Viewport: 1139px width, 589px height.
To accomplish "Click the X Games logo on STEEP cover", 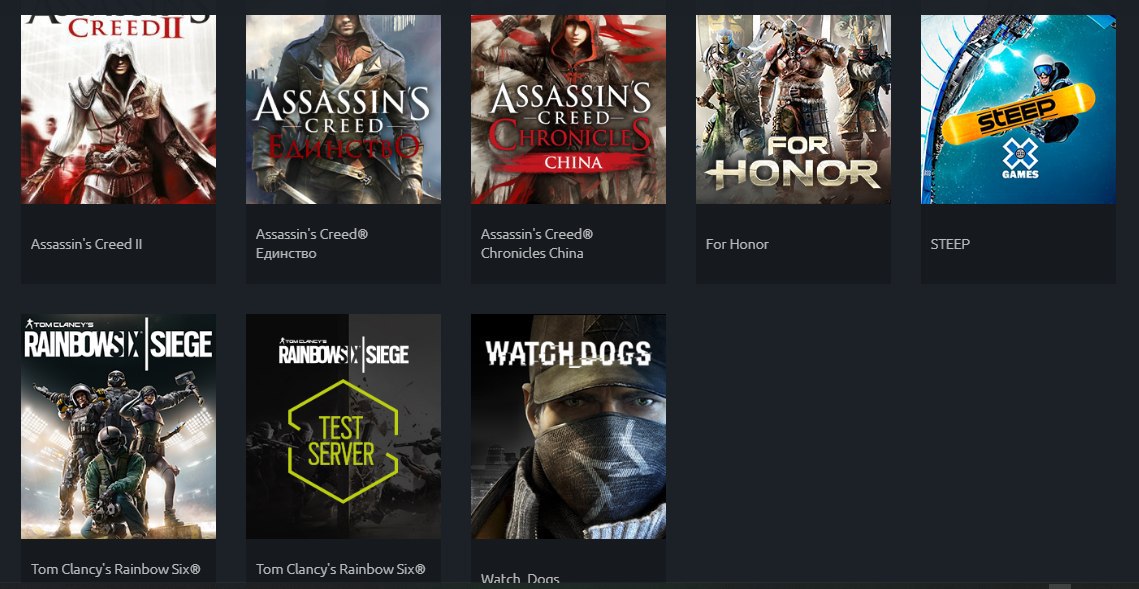I will pos(1021,158).
